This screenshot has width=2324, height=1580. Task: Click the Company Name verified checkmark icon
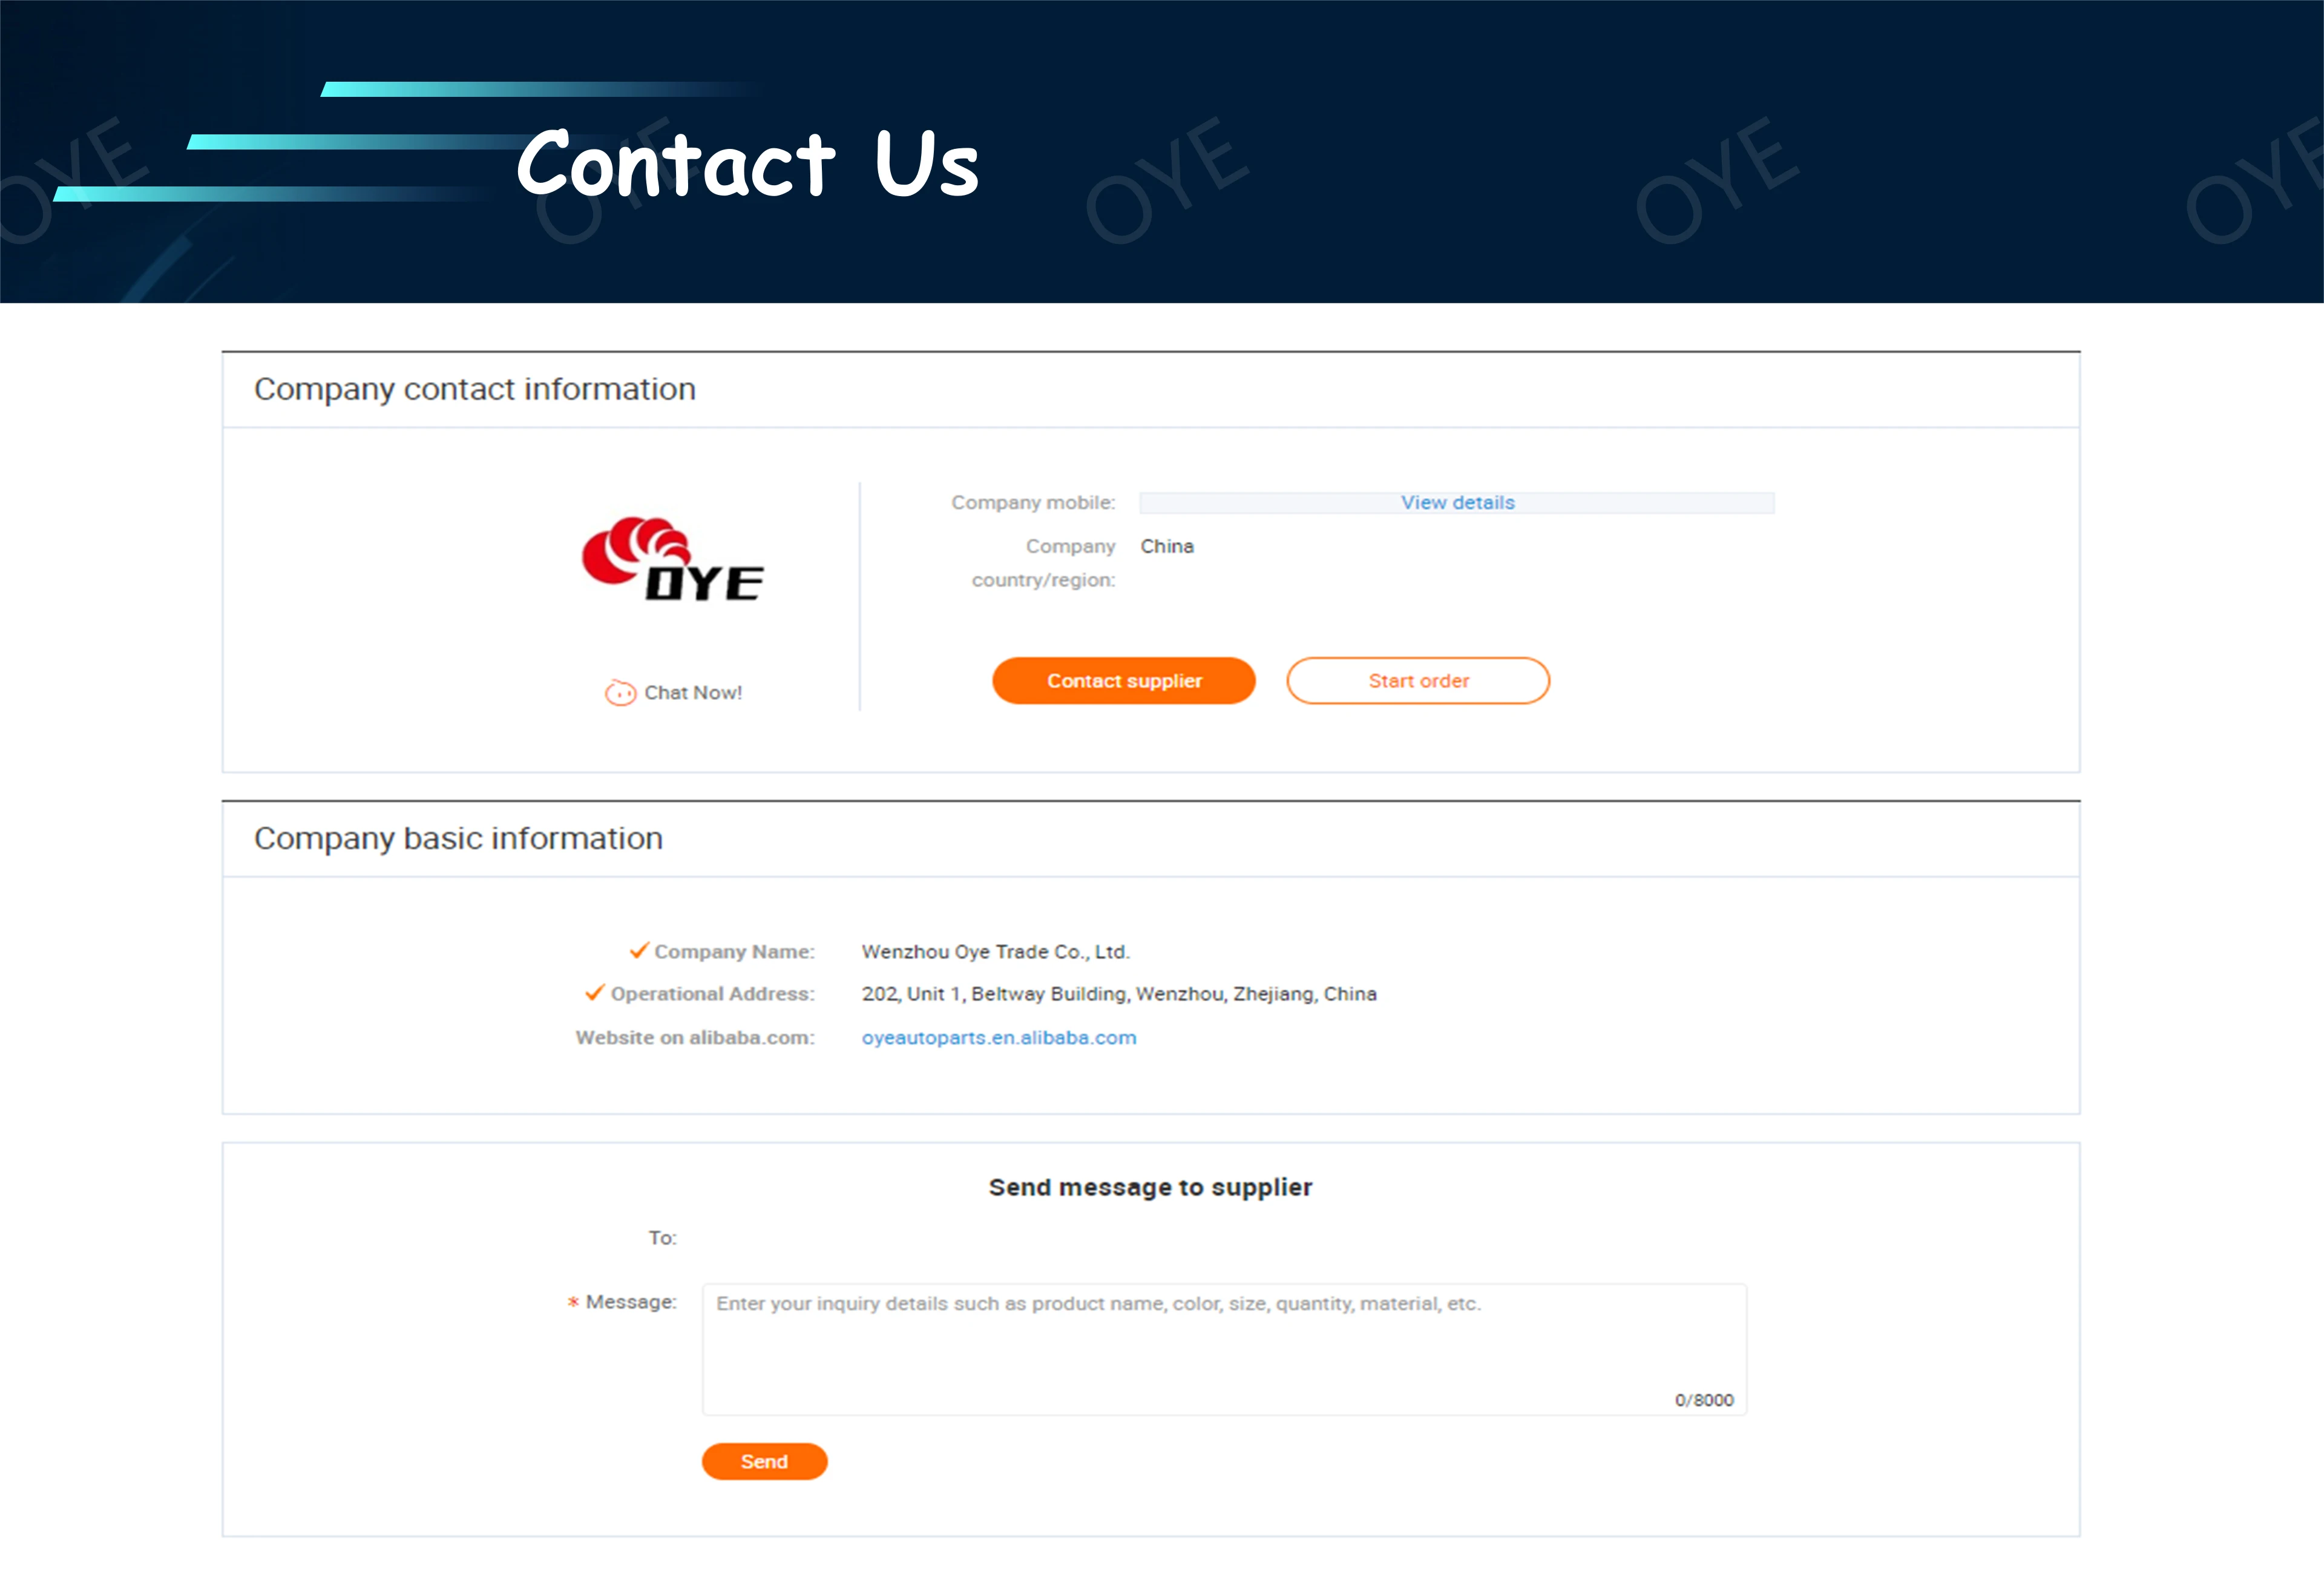tap(639, 950)
